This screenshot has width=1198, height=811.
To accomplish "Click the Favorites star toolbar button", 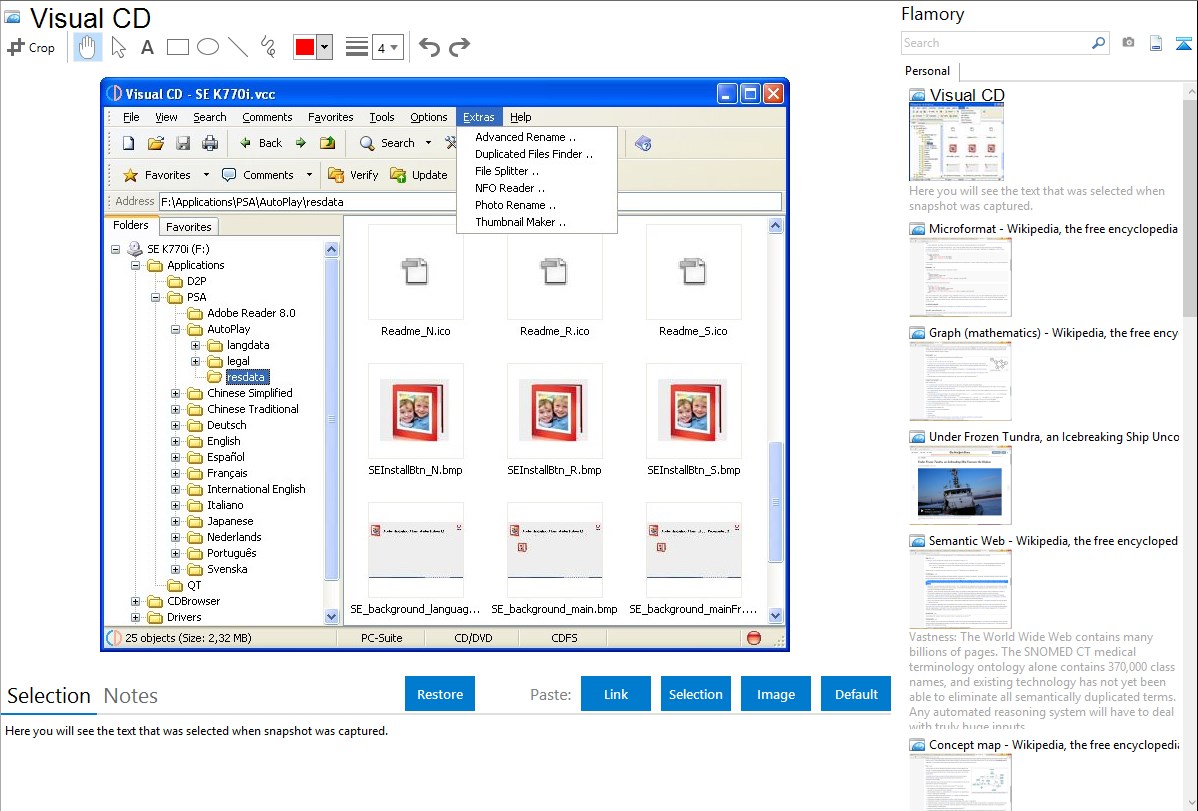I will coord(157,175).
